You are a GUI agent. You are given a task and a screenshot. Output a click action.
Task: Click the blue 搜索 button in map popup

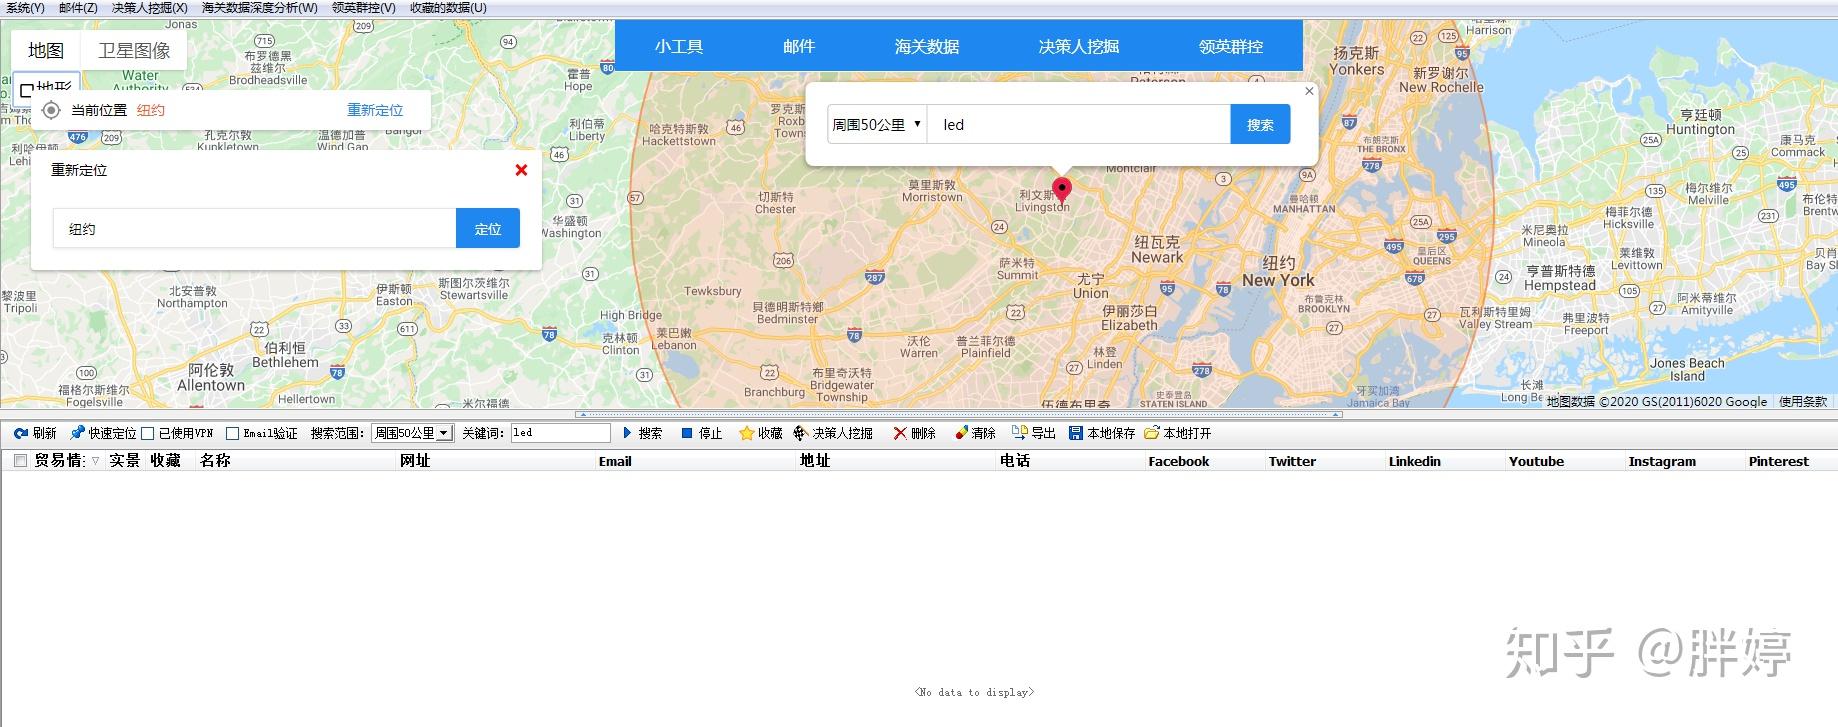pyautogui.click(x=1260, y=124)
